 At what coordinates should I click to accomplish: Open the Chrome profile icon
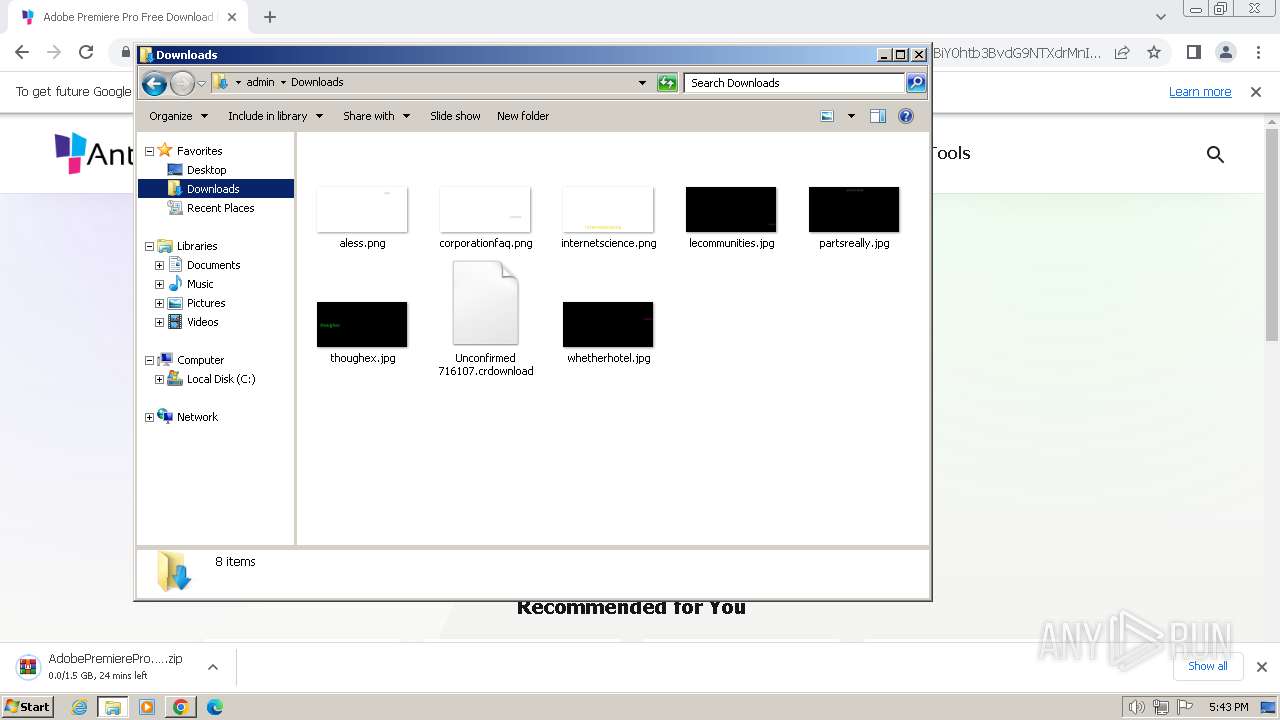[1225, 52]
